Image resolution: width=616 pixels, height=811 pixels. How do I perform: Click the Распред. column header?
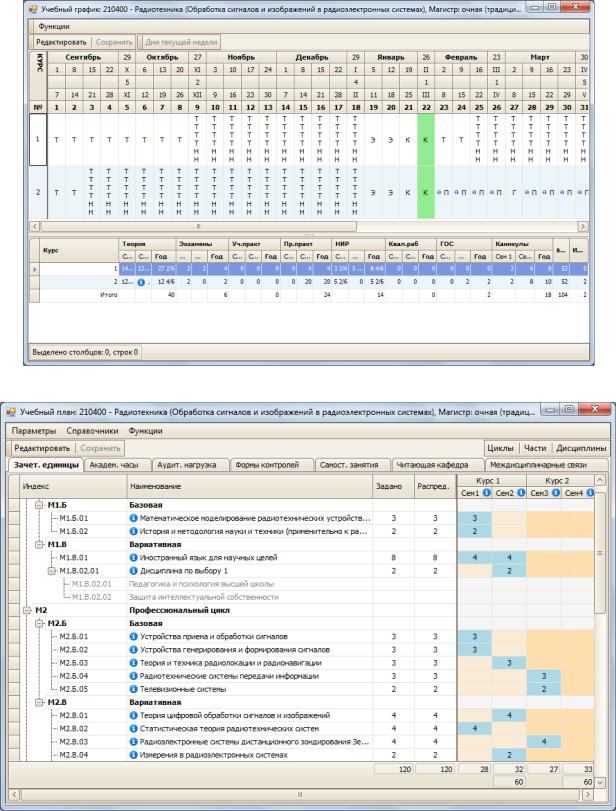(x=435, y=486)
